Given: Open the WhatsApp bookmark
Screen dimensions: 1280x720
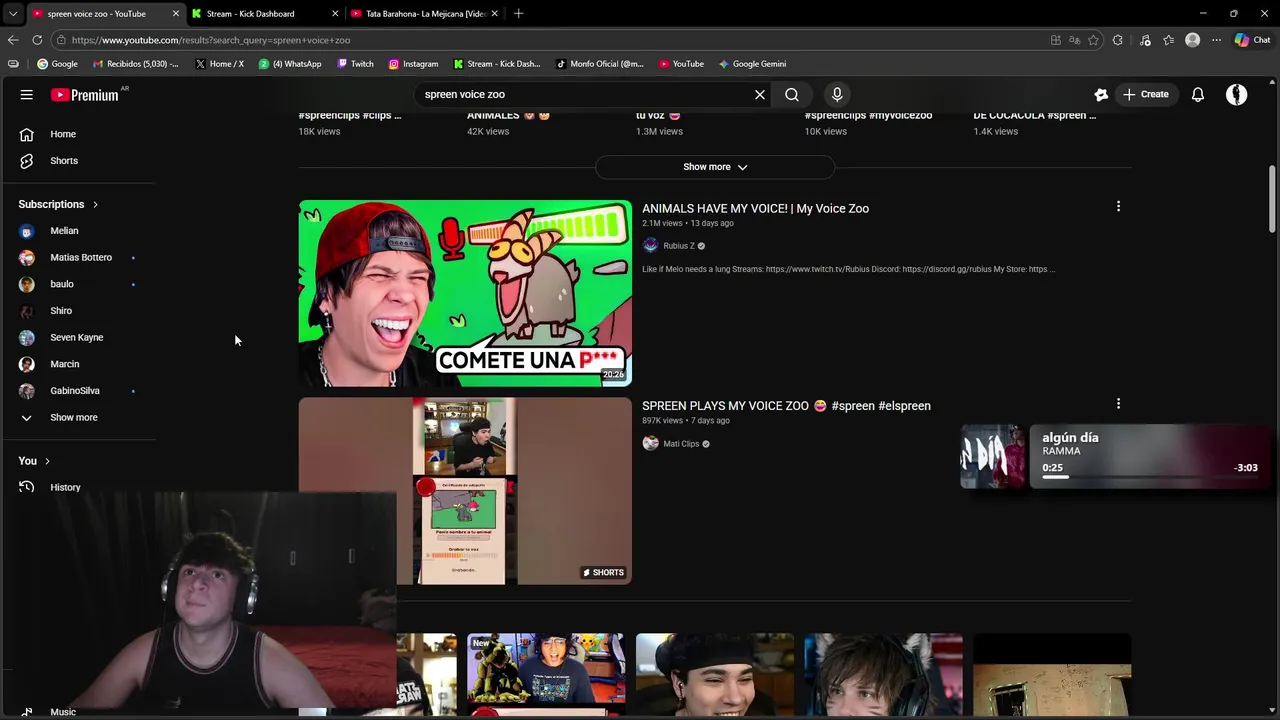Looking at the screenshot, I should pos(290,64).
